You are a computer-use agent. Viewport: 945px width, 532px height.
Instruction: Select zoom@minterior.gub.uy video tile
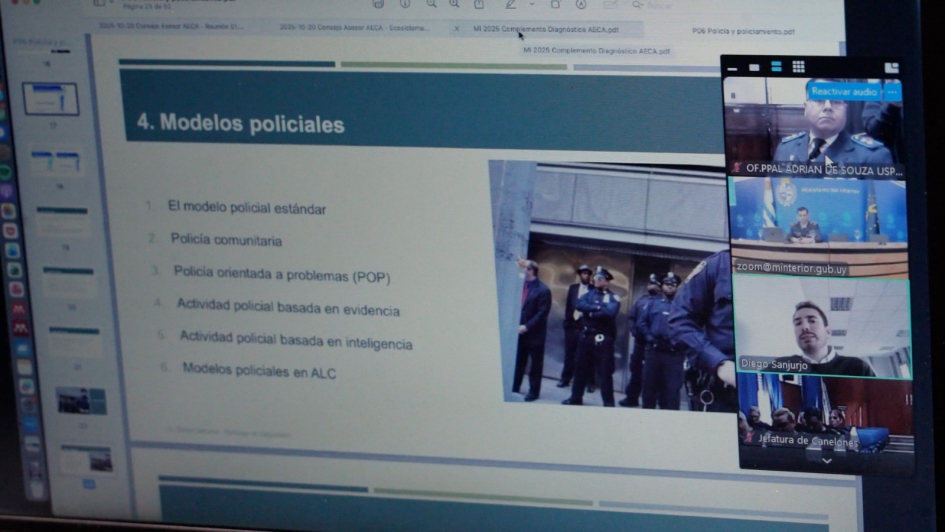point(818,227)
